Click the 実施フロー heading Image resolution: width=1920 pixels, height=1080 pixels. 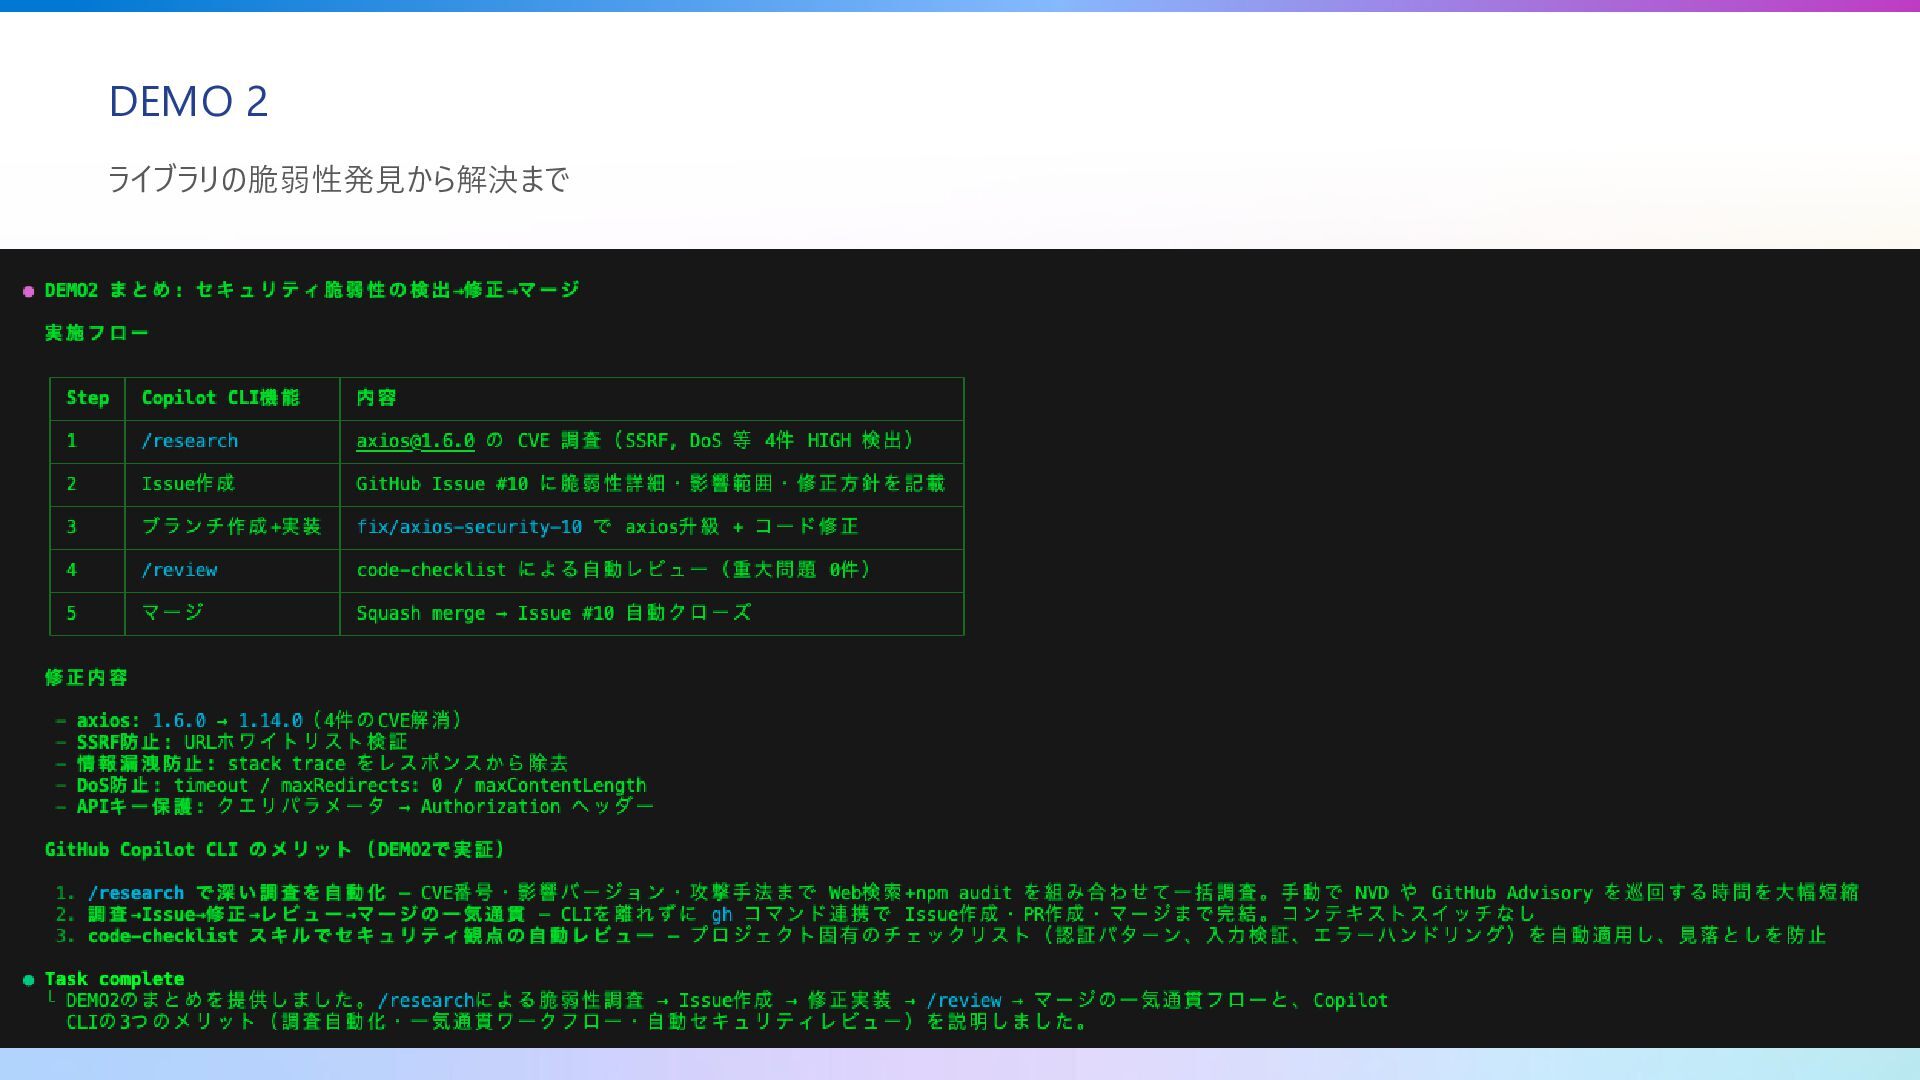pos(96,333)
